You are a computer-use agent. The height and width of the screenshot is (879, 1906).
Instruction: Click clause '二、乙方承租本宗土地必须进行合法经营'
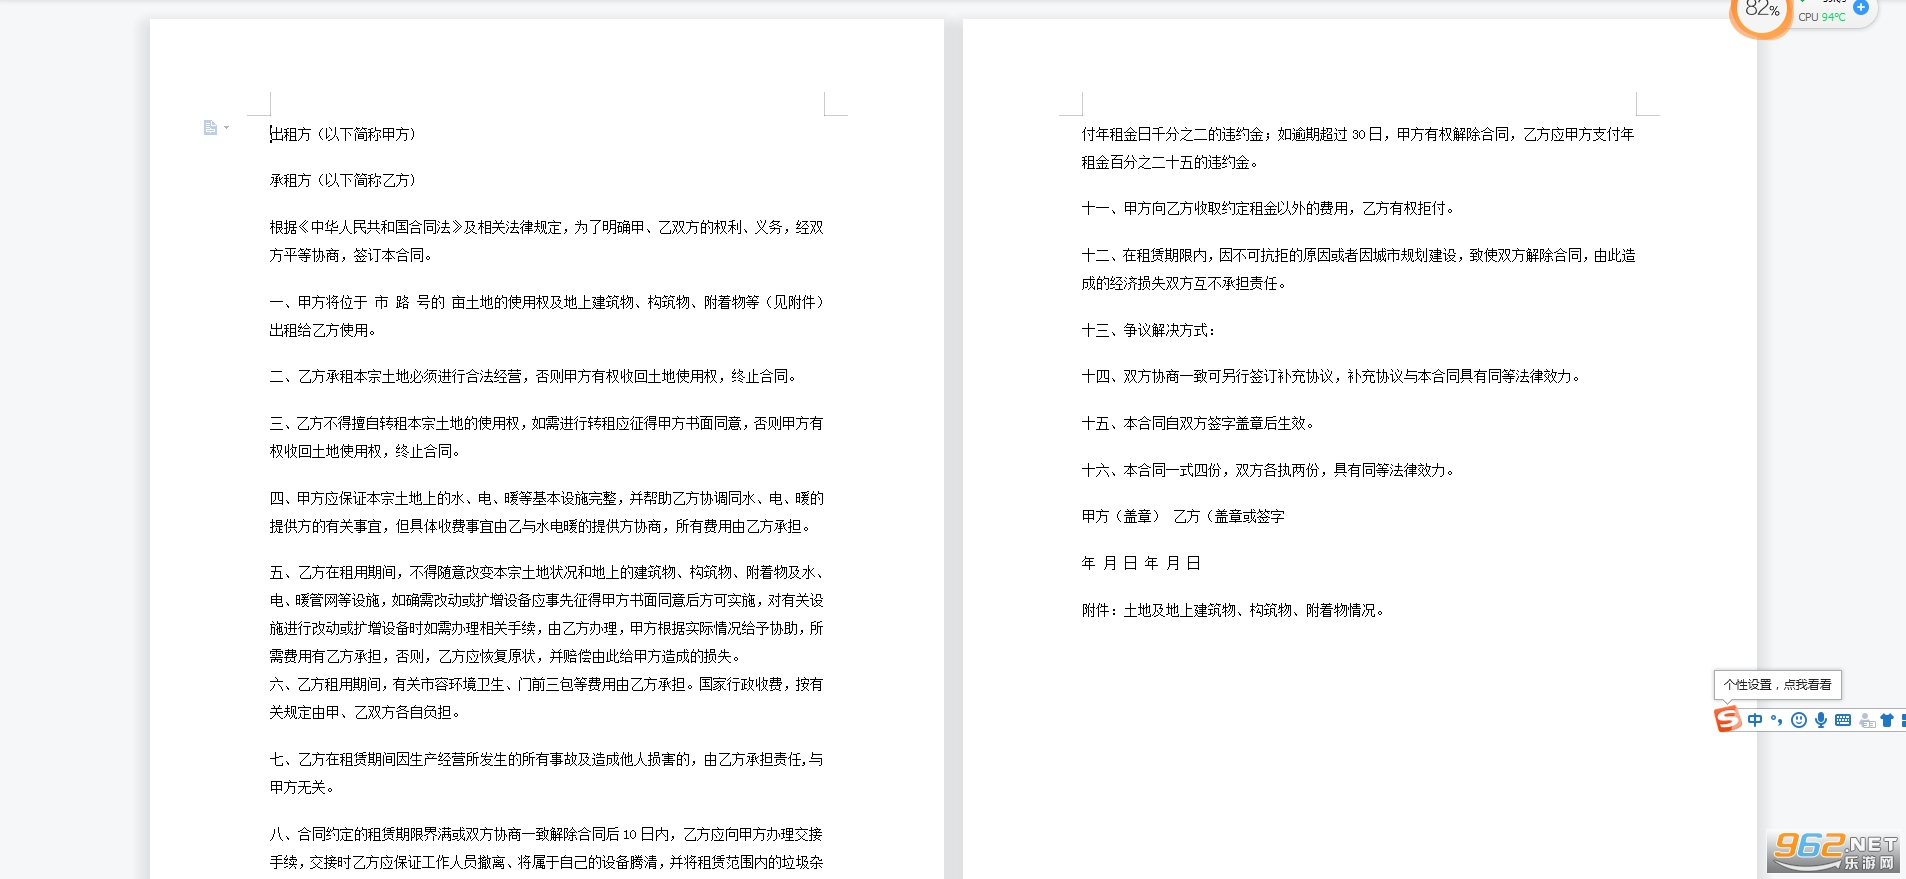click(534, 376)
